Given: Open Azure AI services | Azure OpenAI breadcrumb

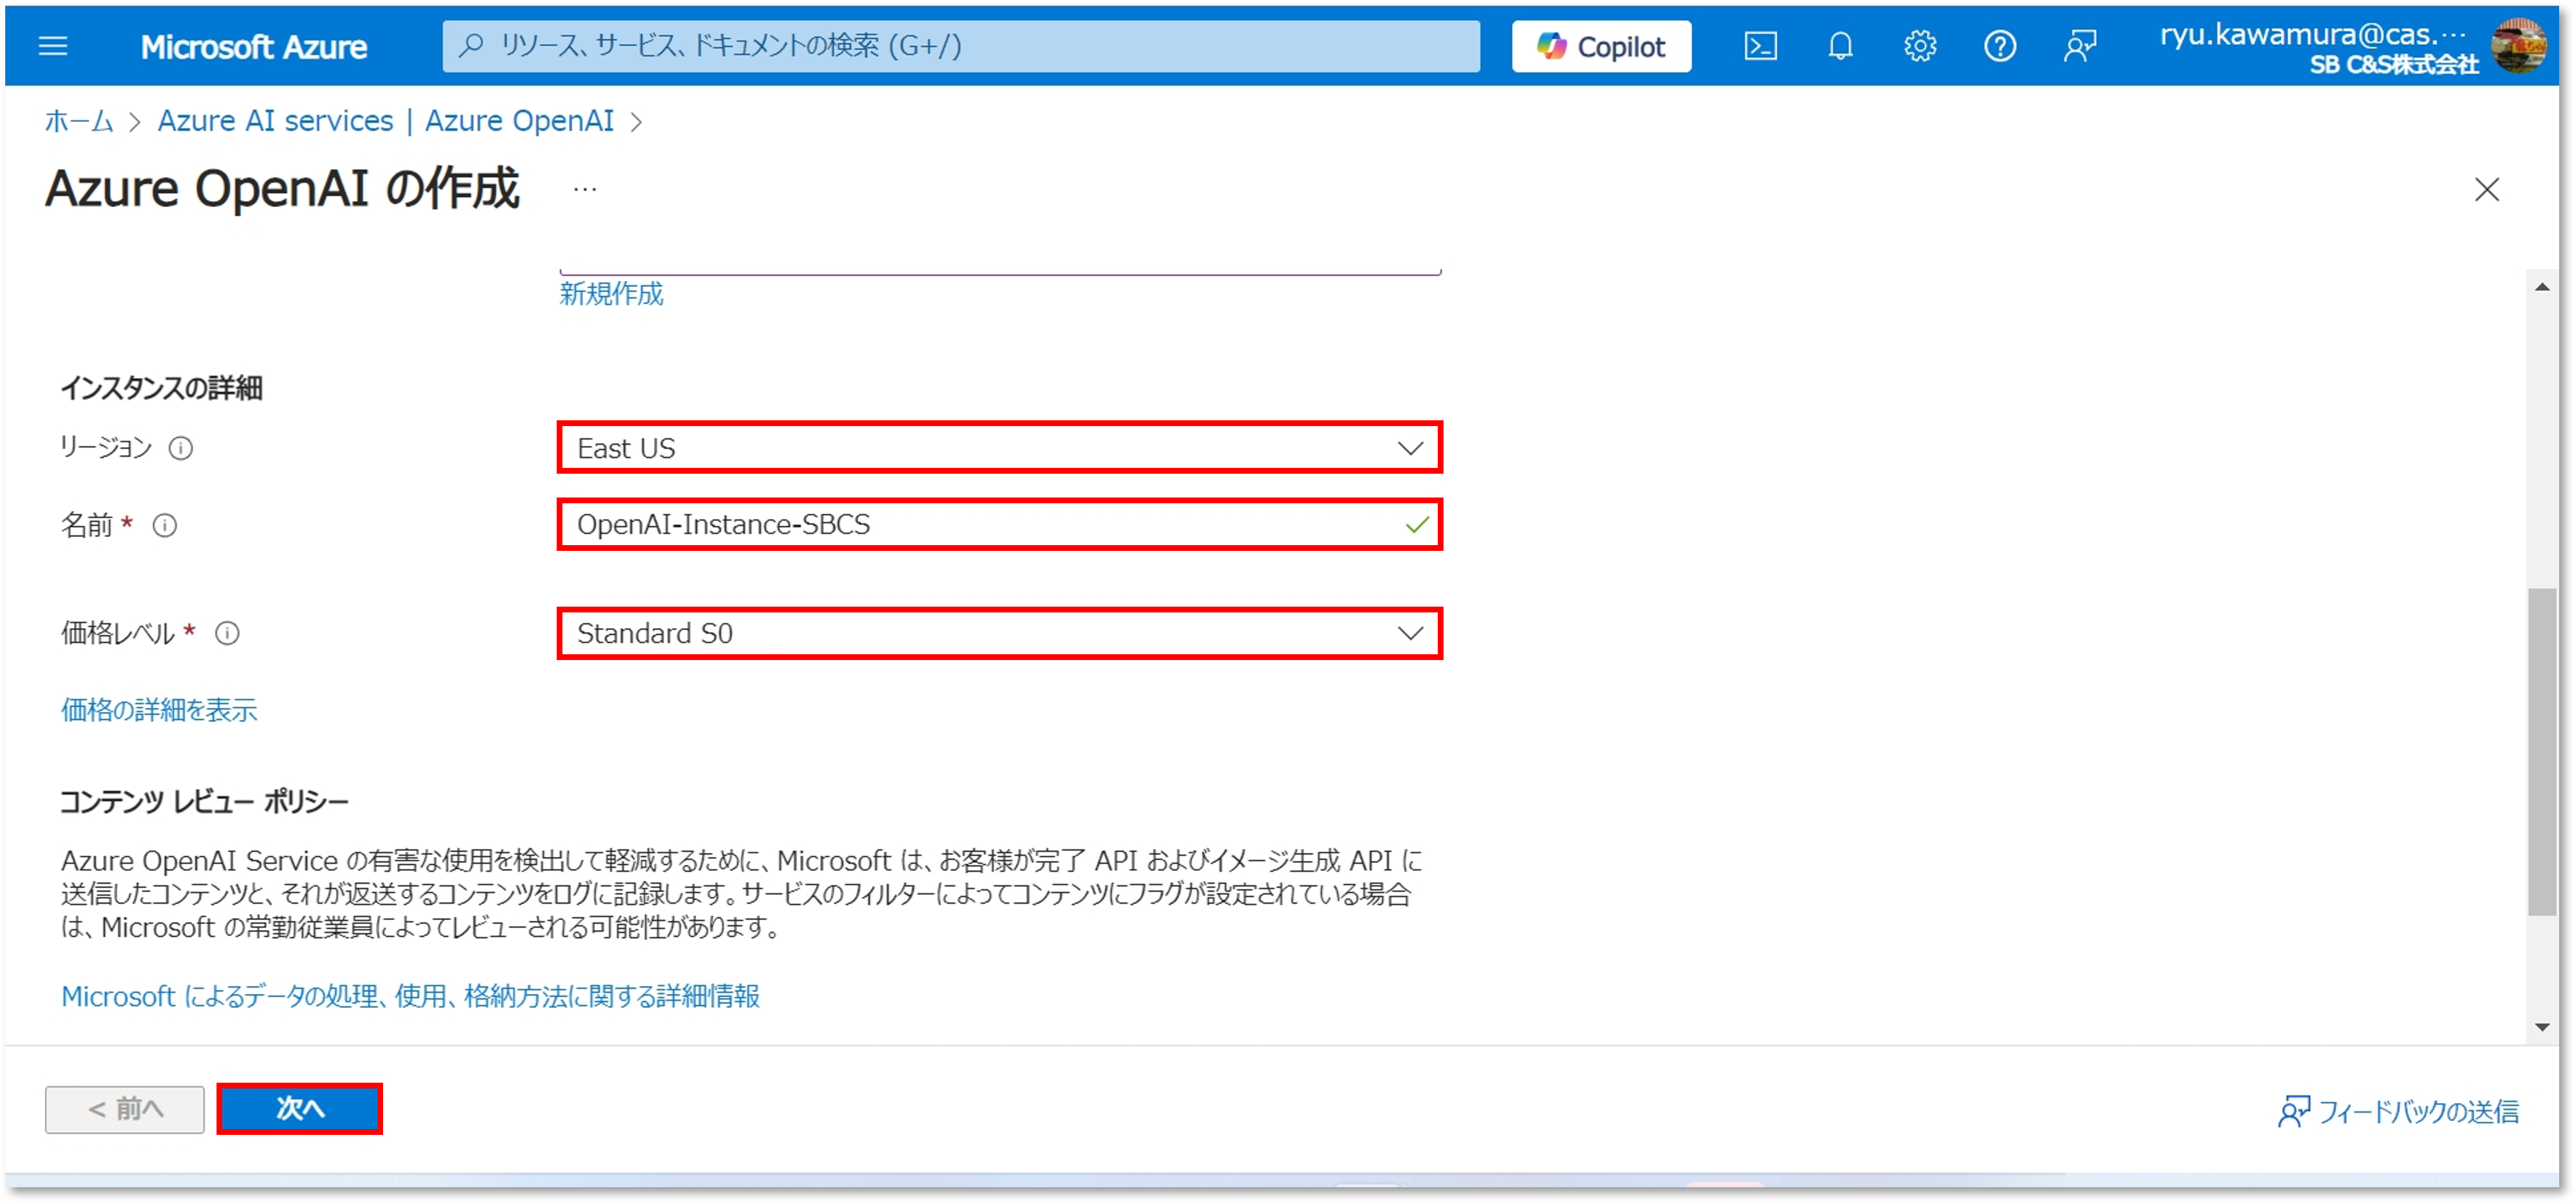Looking at the screenshot, I should coord(386,121).
